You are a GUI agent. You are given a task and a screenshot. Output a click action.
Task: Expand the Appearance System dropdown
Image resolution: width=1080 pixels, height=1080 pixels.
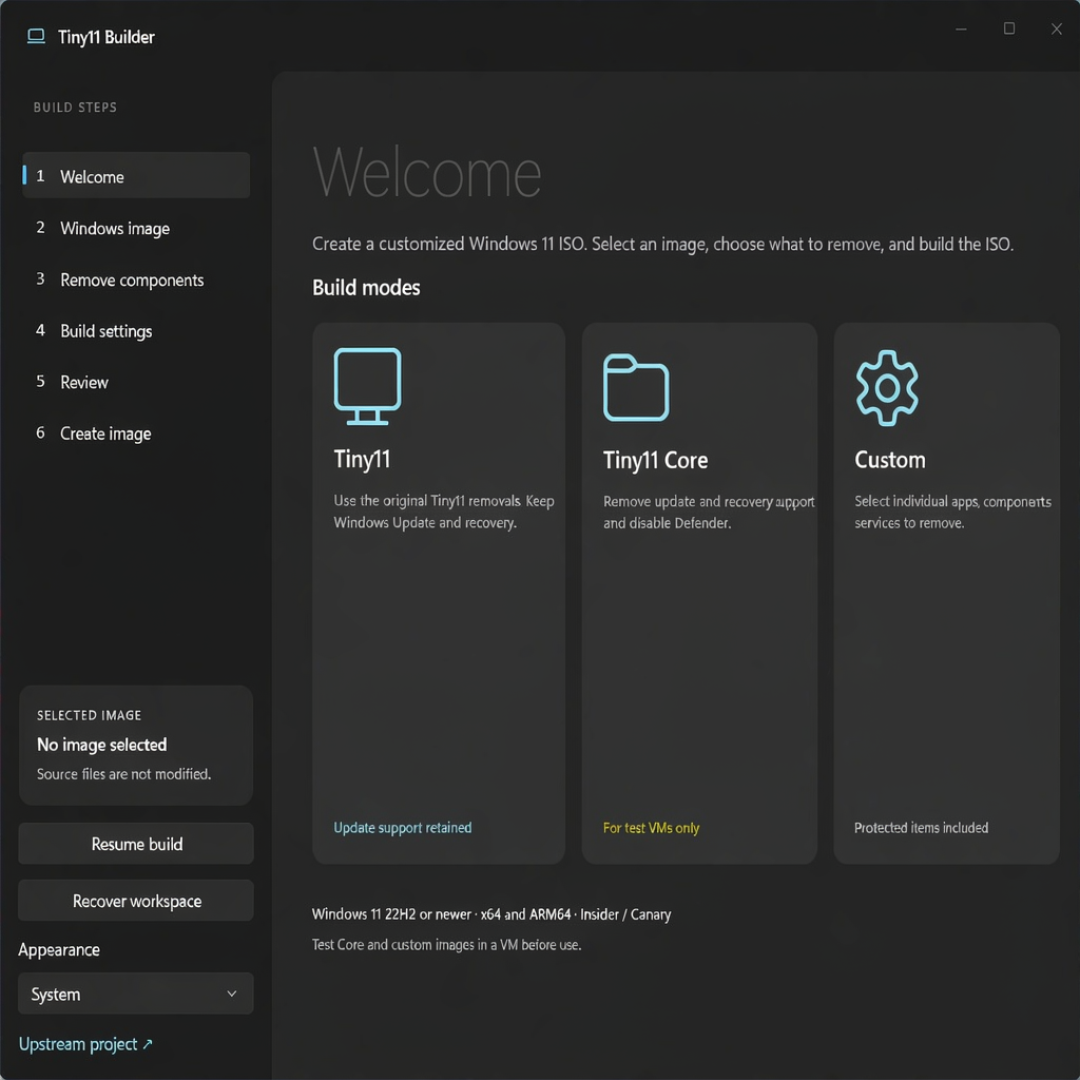[136, 993]
